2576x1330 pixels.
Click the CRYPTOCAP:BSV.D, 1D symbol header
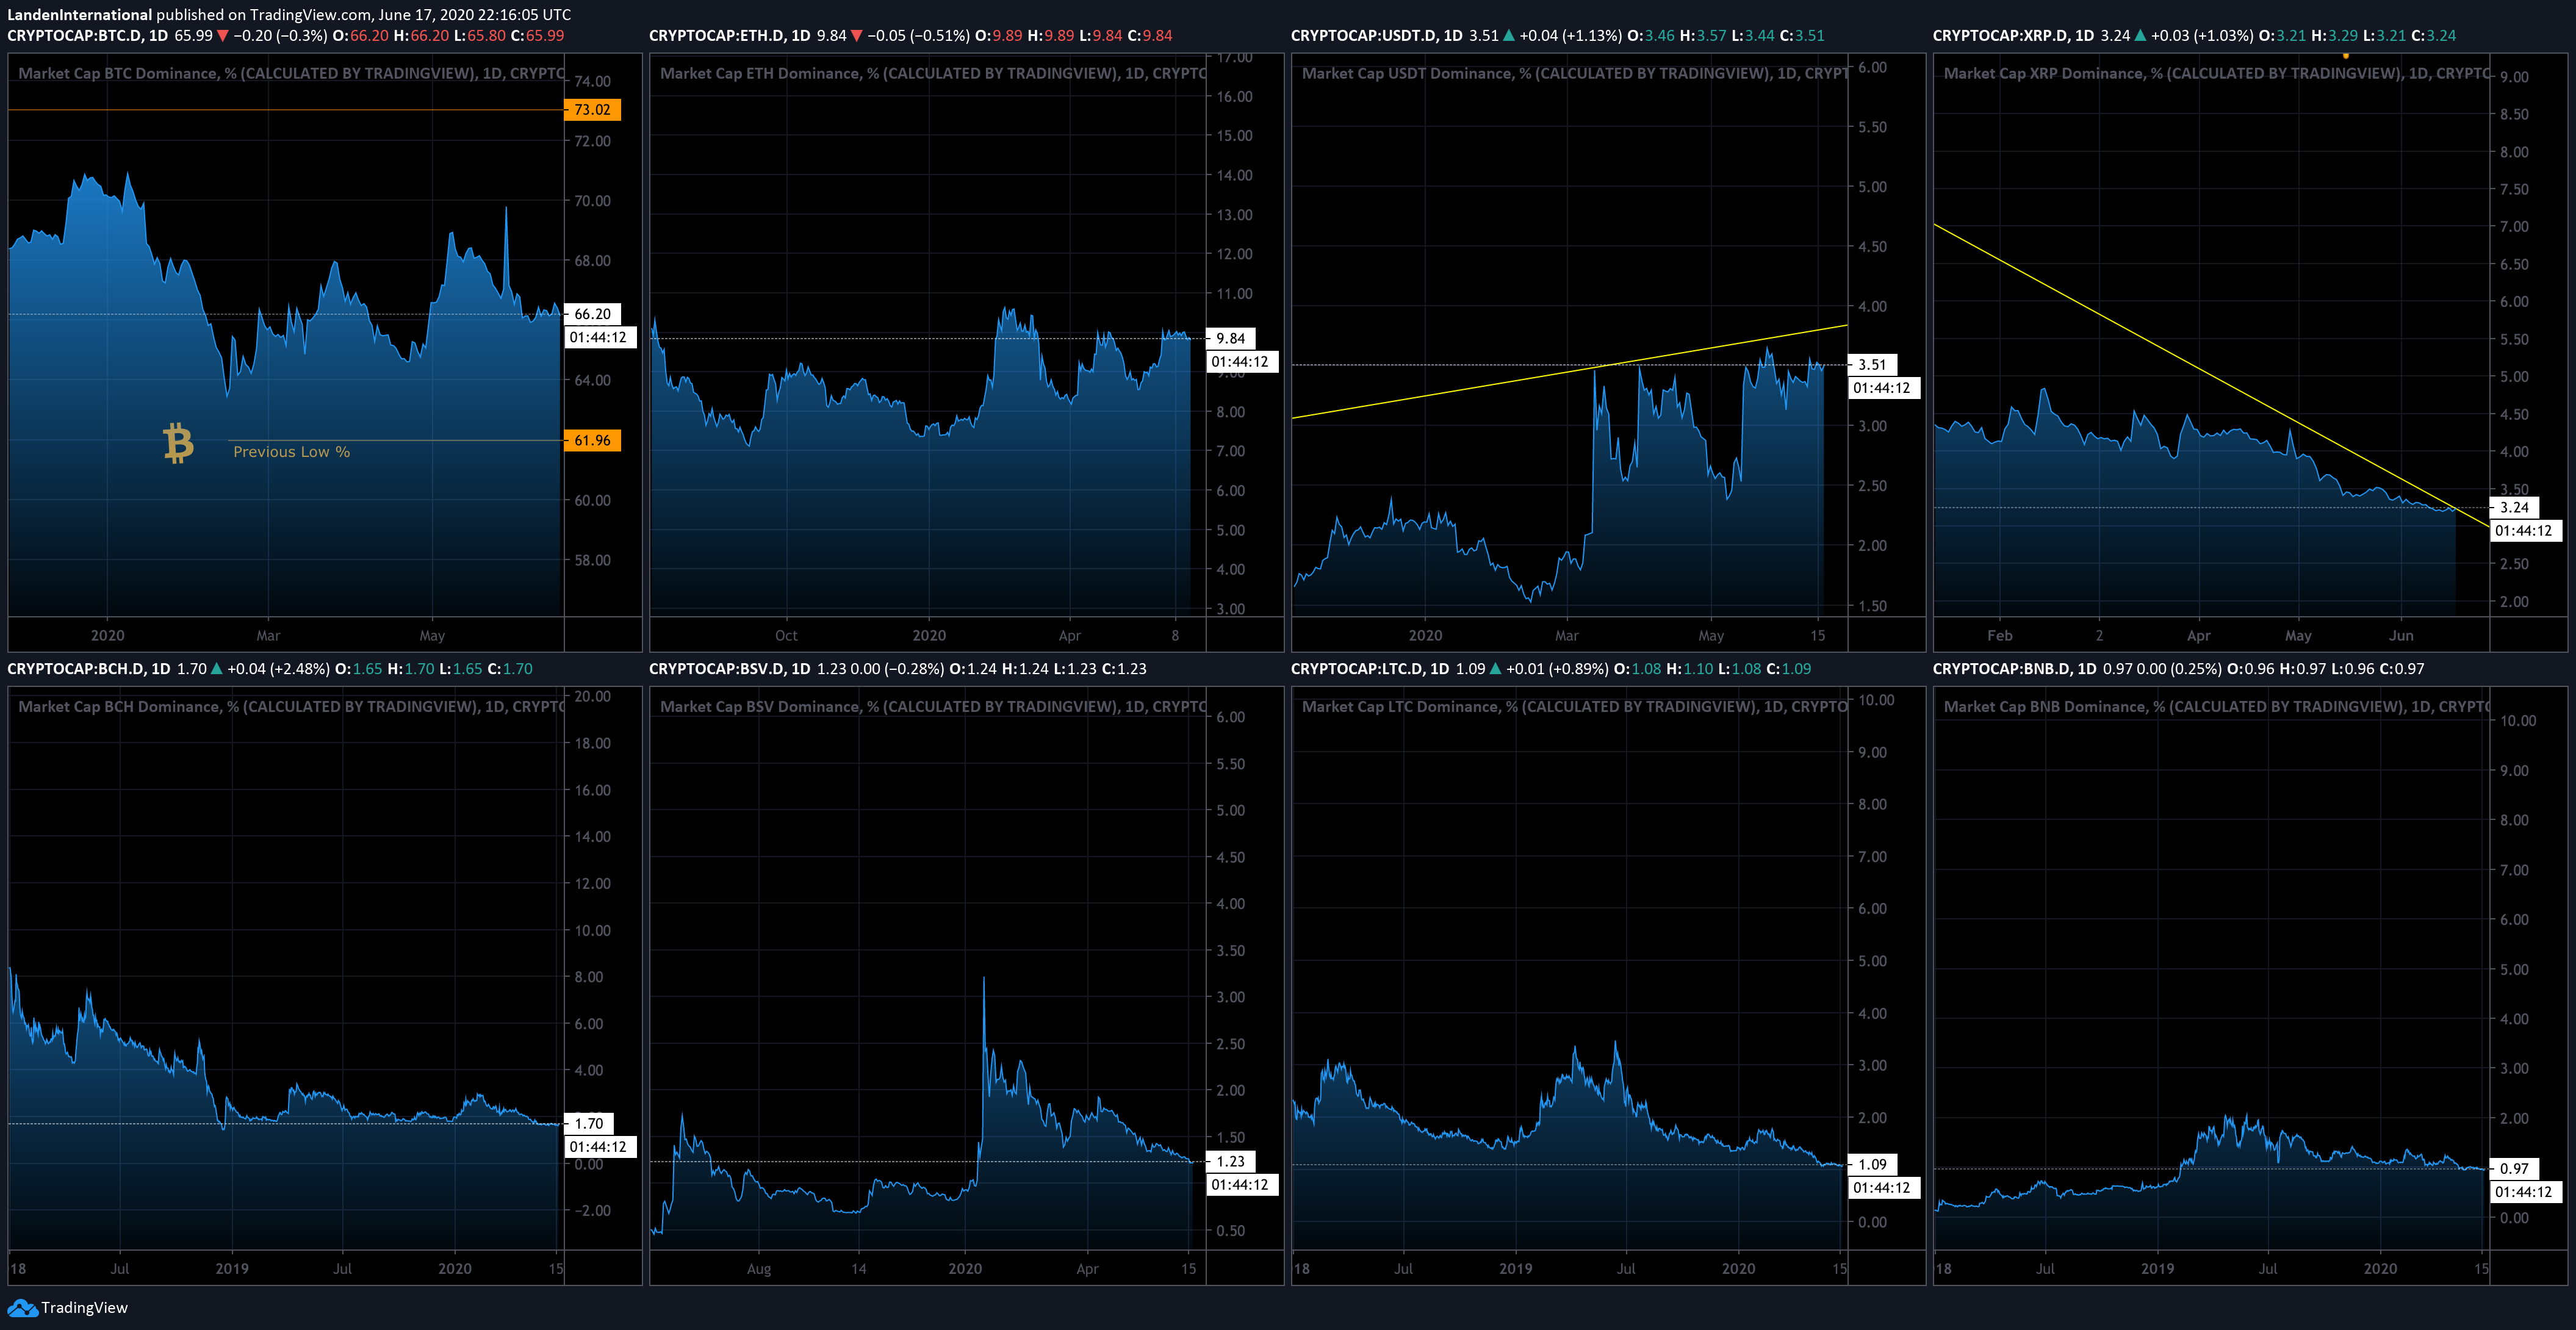[730, 669]
